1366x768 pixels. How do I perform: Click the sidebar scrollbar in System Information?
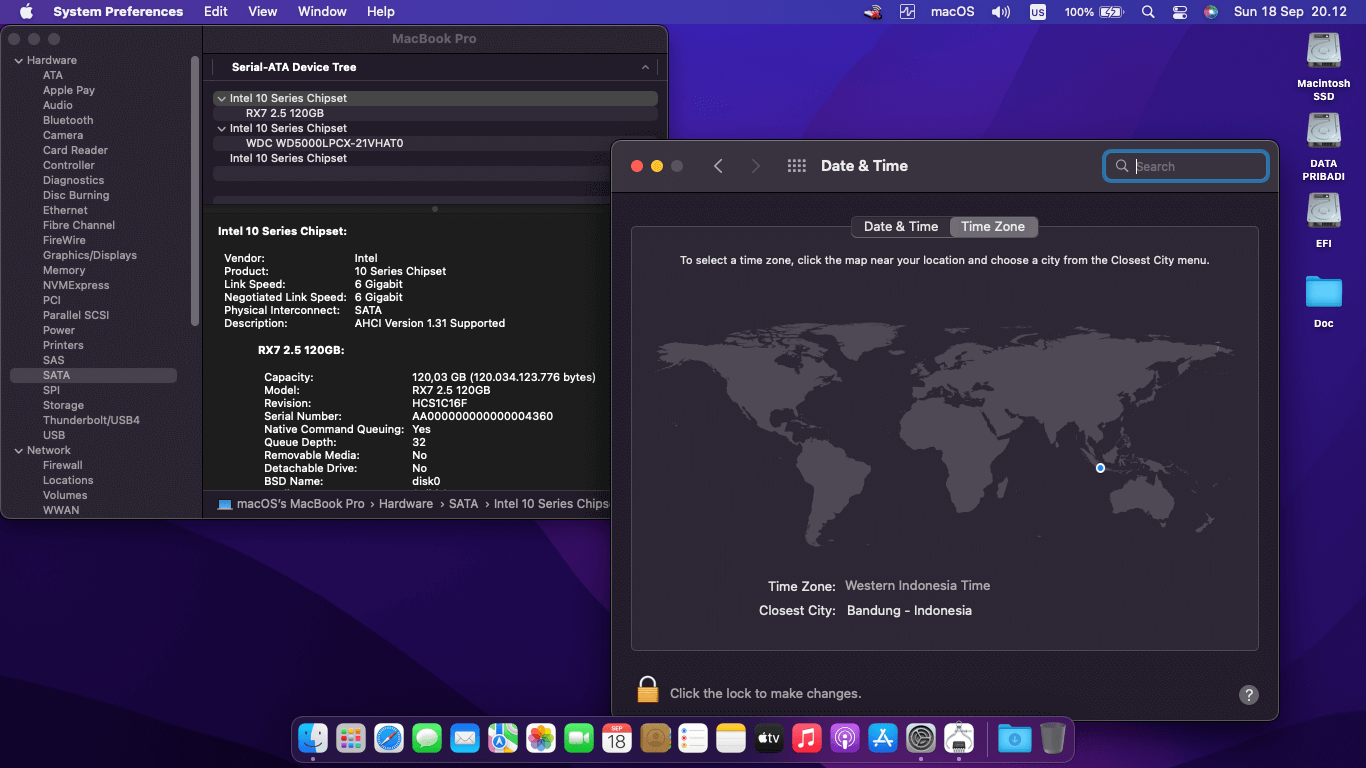click(x=194, y=190)
